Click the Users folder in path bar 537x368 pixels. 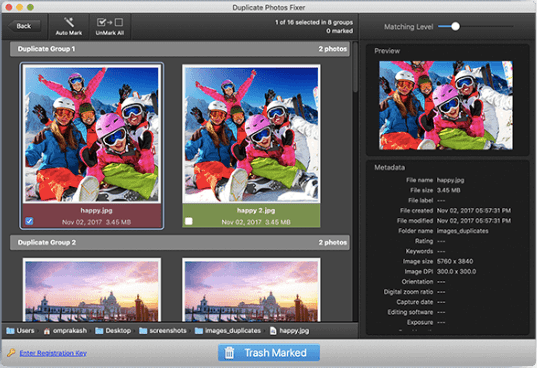21,331
